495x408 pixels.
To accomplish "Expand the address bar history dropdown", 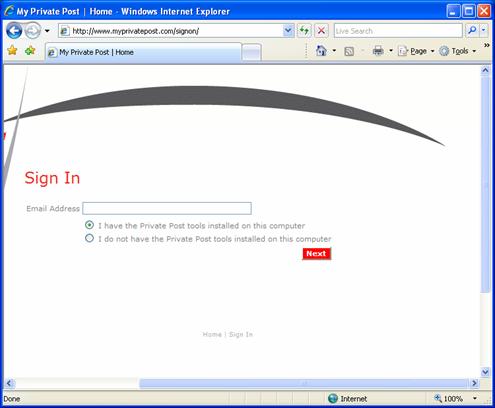I will (x=288, y=31).
